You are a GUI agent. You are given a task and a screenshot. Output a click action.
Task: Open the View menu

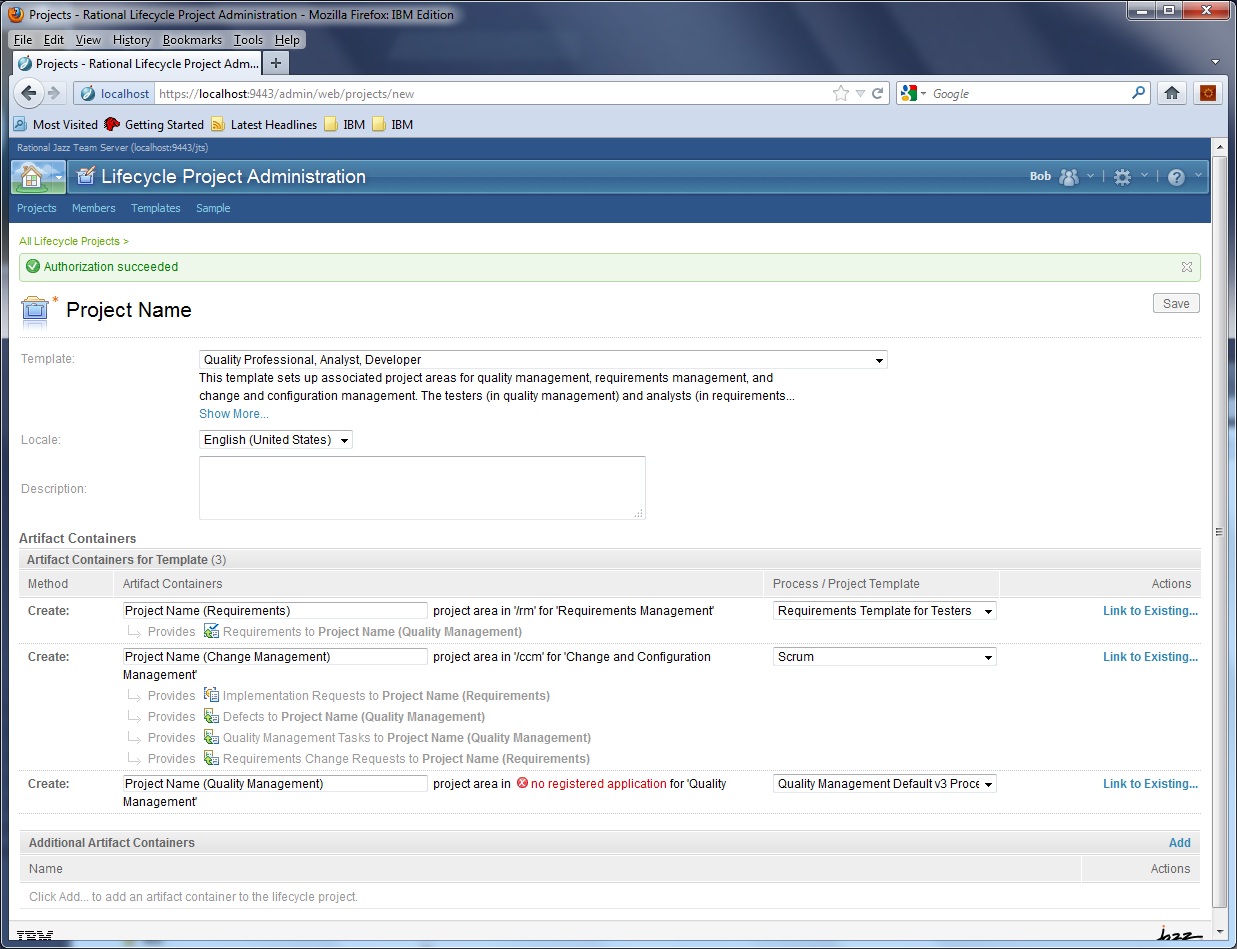[88, 40]
